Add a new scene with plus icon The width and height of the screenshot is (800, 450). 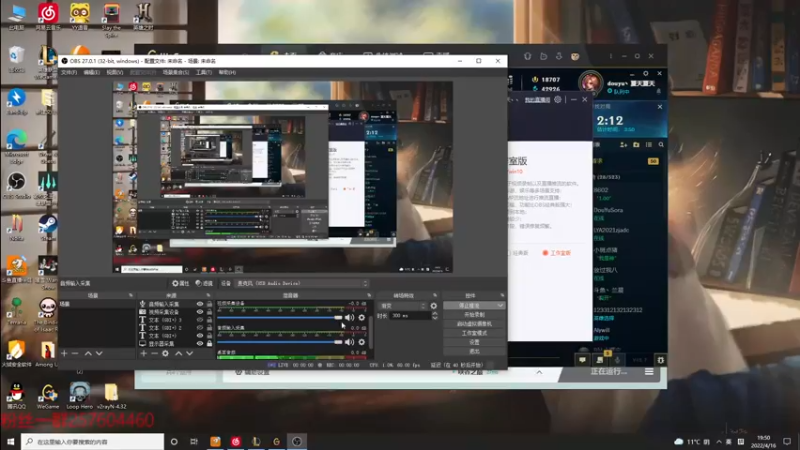coord(64,353)
